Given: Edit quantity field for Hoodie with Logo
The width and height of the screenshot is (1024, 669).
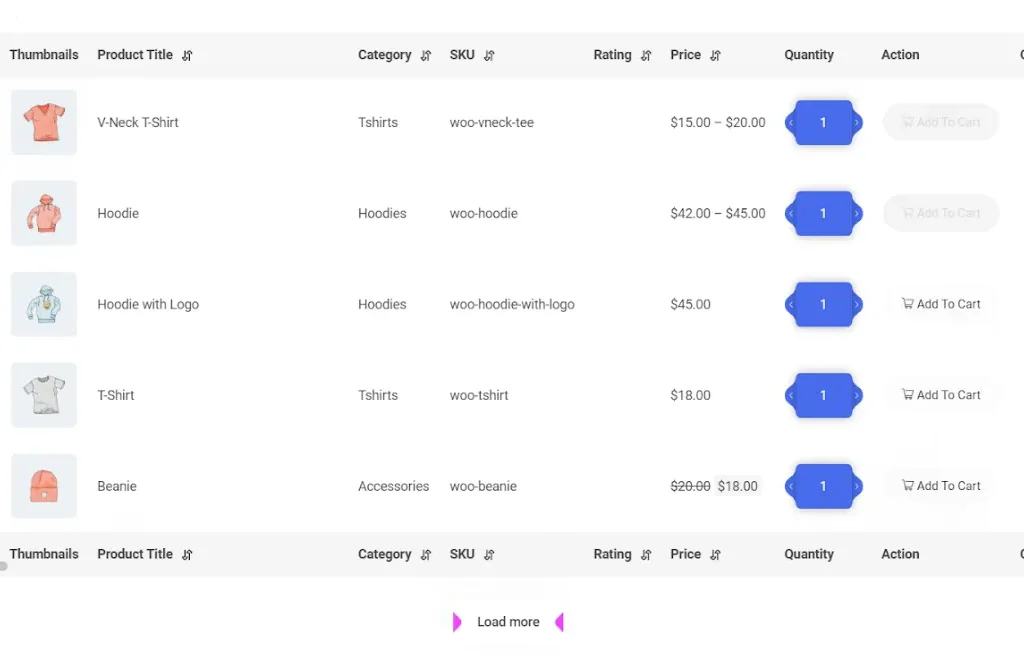Looking at the screenshot, I should coord(824,304).
